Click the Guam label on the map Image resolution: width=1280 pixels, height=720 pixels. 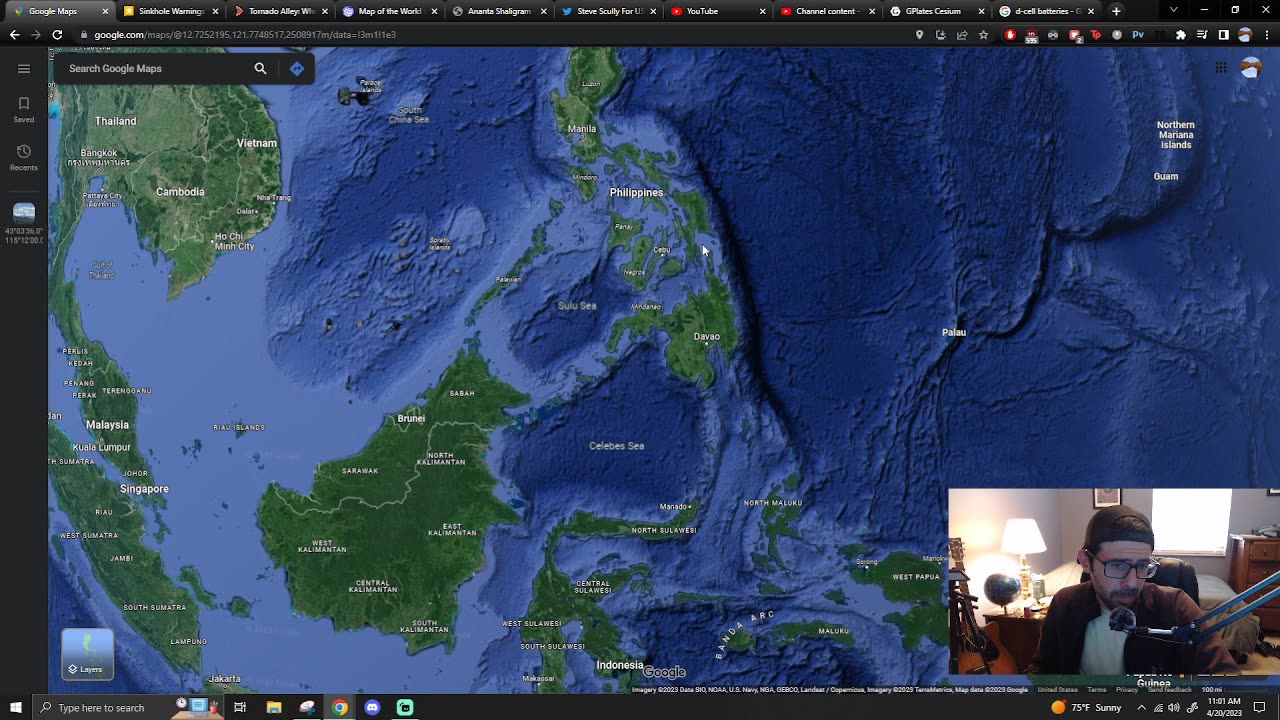point(1166,176)
